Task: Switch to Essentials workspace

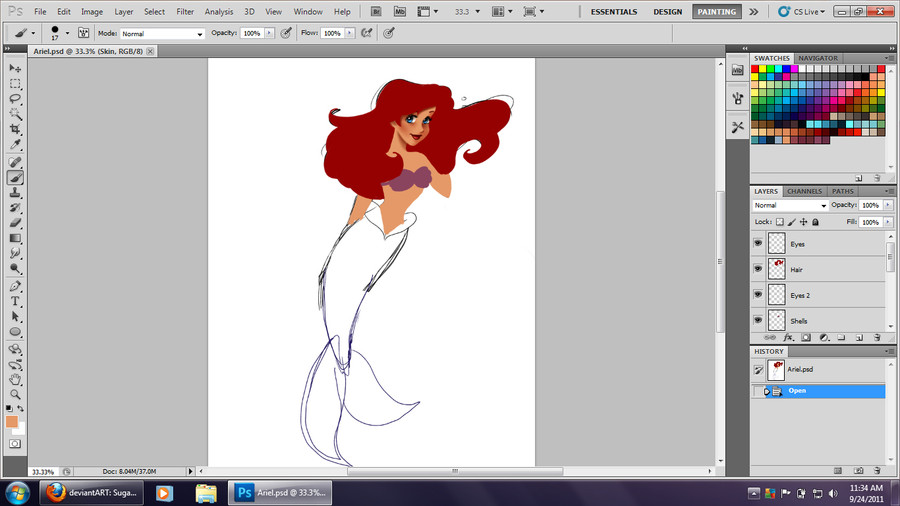Action: coord(614,11)
